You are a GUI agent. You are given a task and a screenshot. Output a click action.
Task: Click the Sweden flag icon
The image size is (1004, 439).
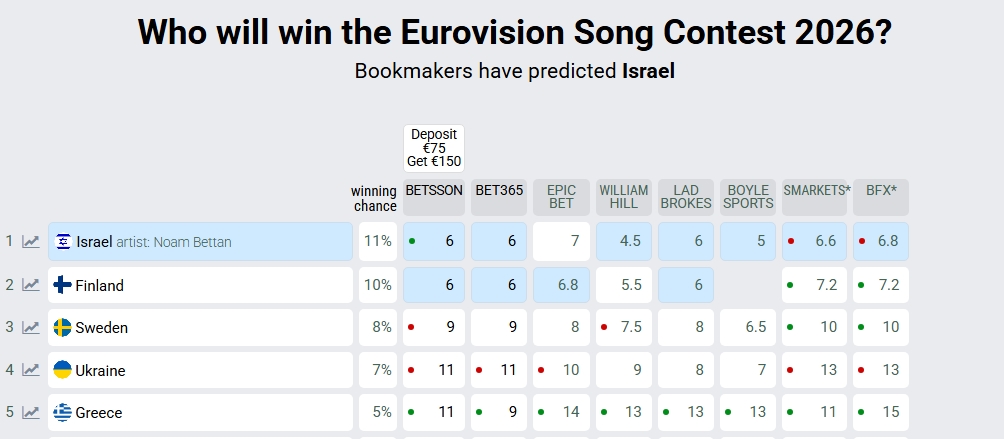62,327
